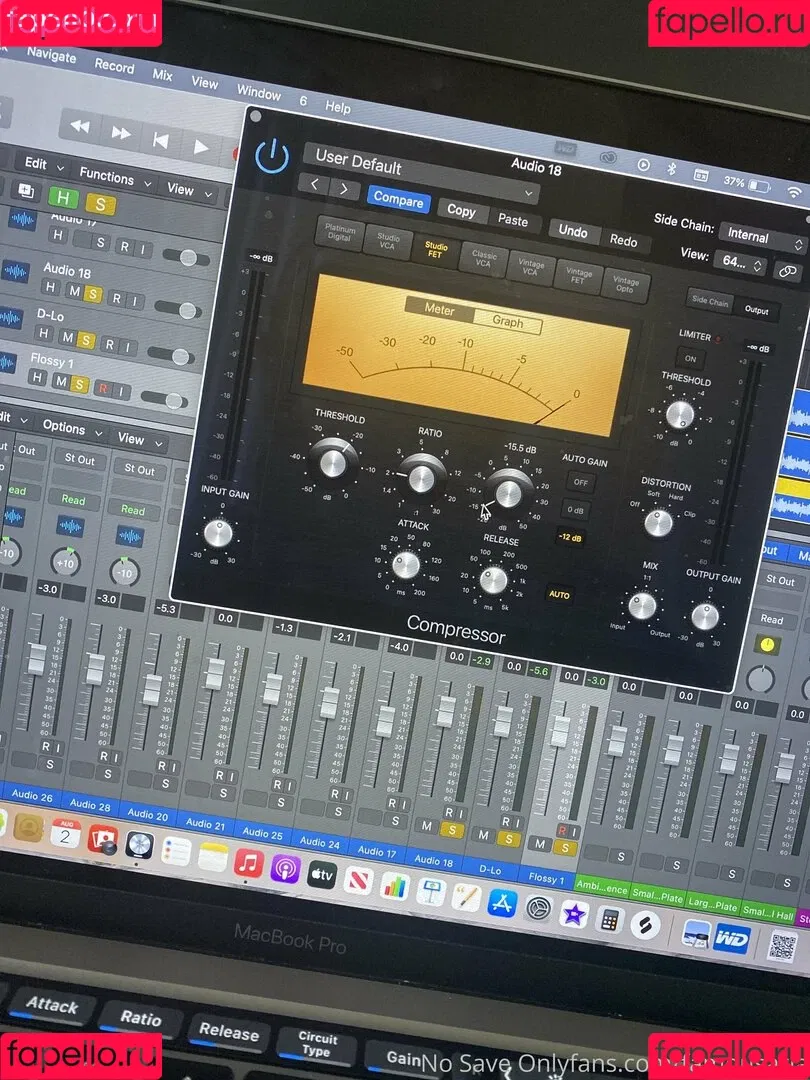Click the Wi-Fi icon in the menu bar
The width and height of the screenshot is (810, 1080).
pyautogui.click(x=796, y=192)
